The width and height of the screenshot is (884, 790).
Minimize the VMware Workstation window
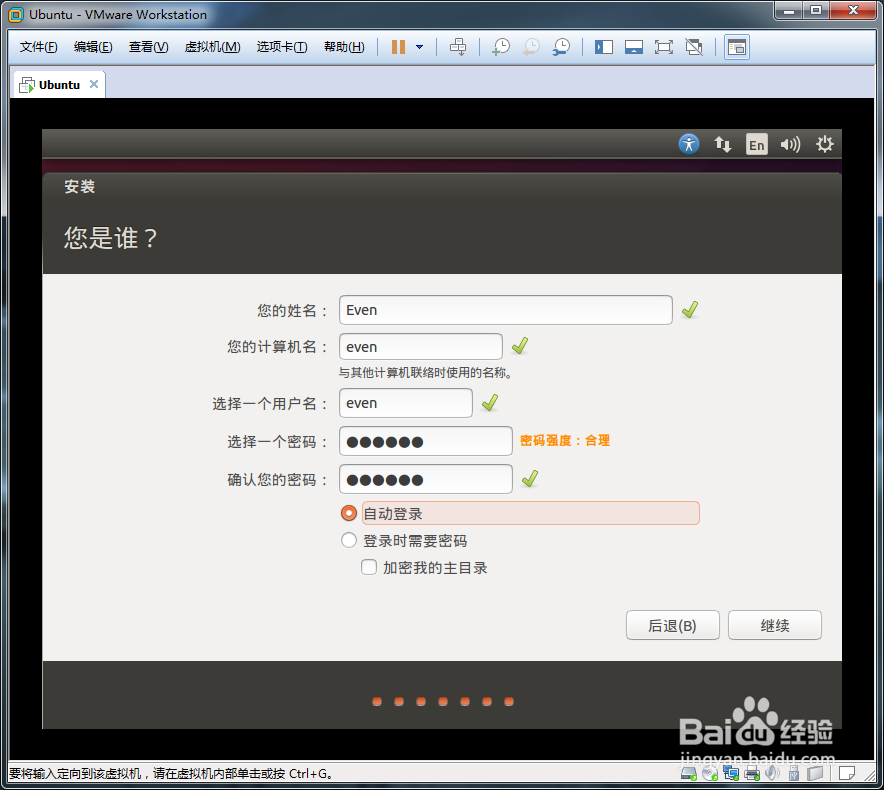789,11
